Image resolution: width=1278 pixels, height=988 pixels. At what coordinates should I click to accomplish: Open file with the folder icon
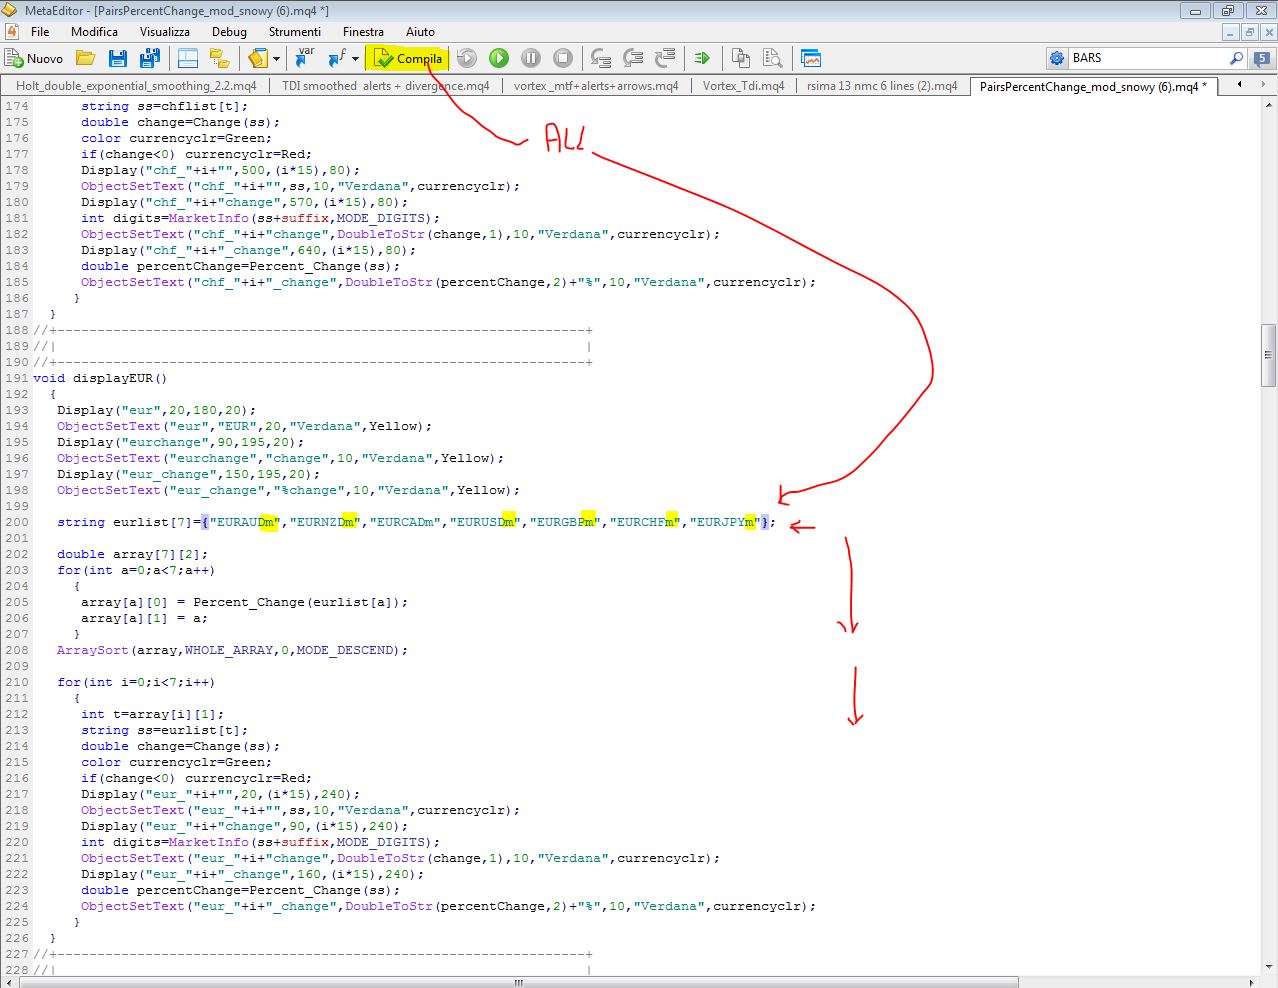[86, 58]
